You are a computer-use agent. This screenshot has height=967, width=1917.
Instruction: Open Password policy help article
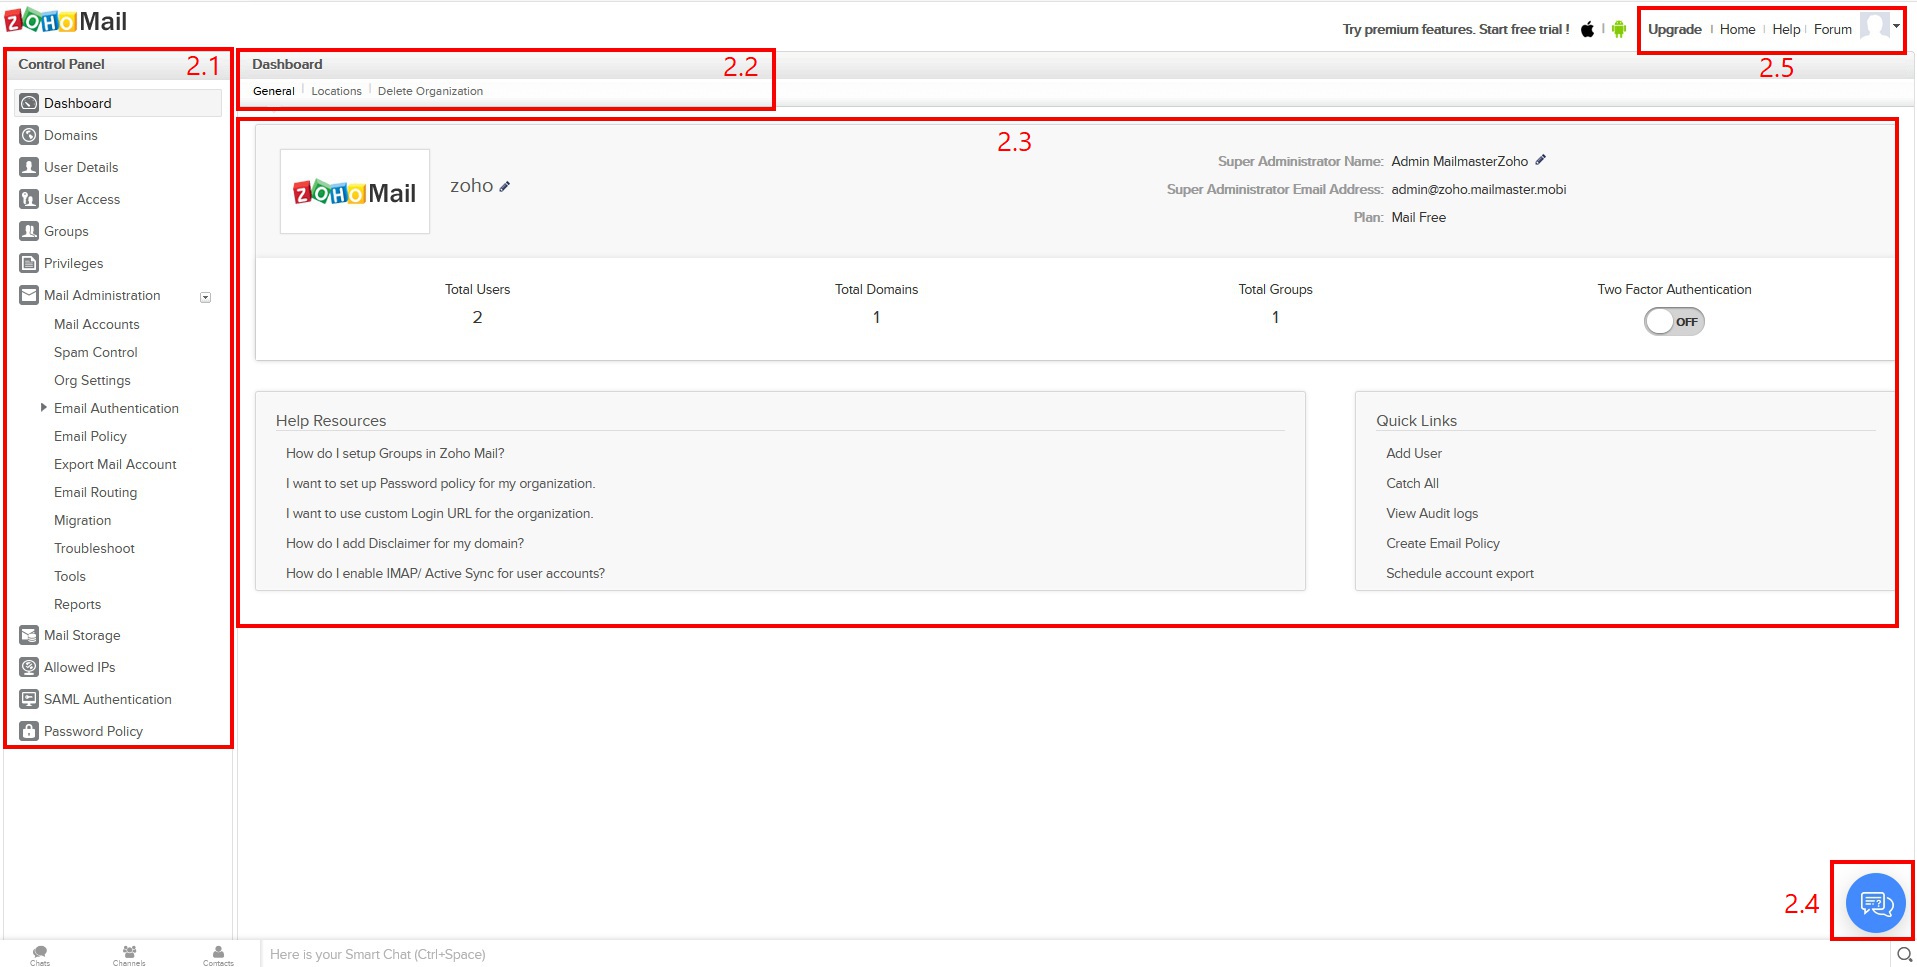click(440, 483)
